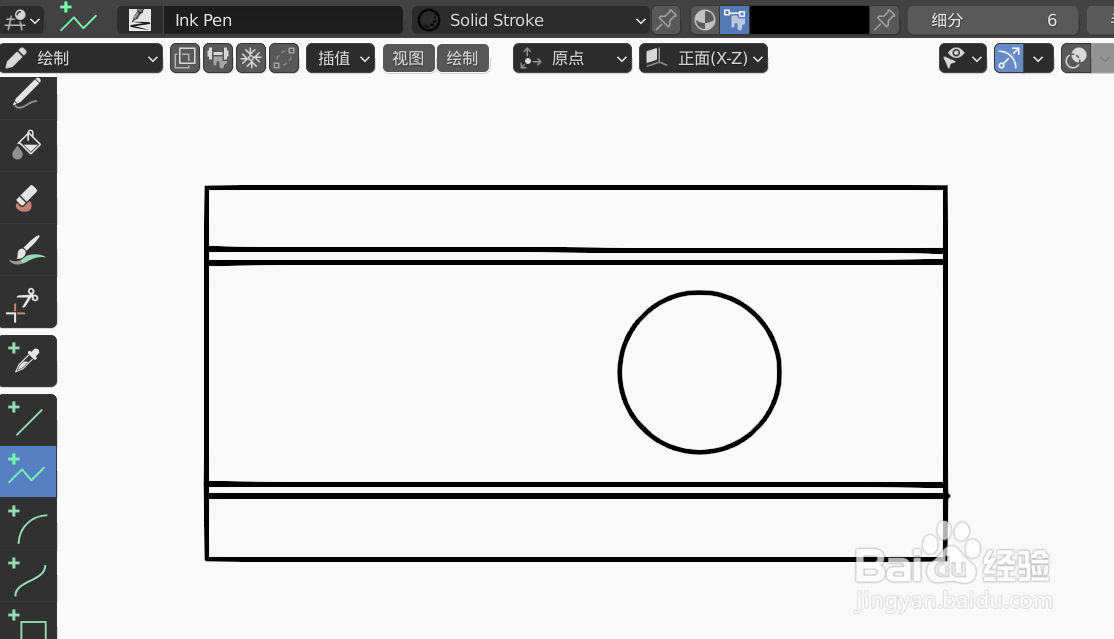Select the Line tool

pyautogui.click(x=28, y=420)
